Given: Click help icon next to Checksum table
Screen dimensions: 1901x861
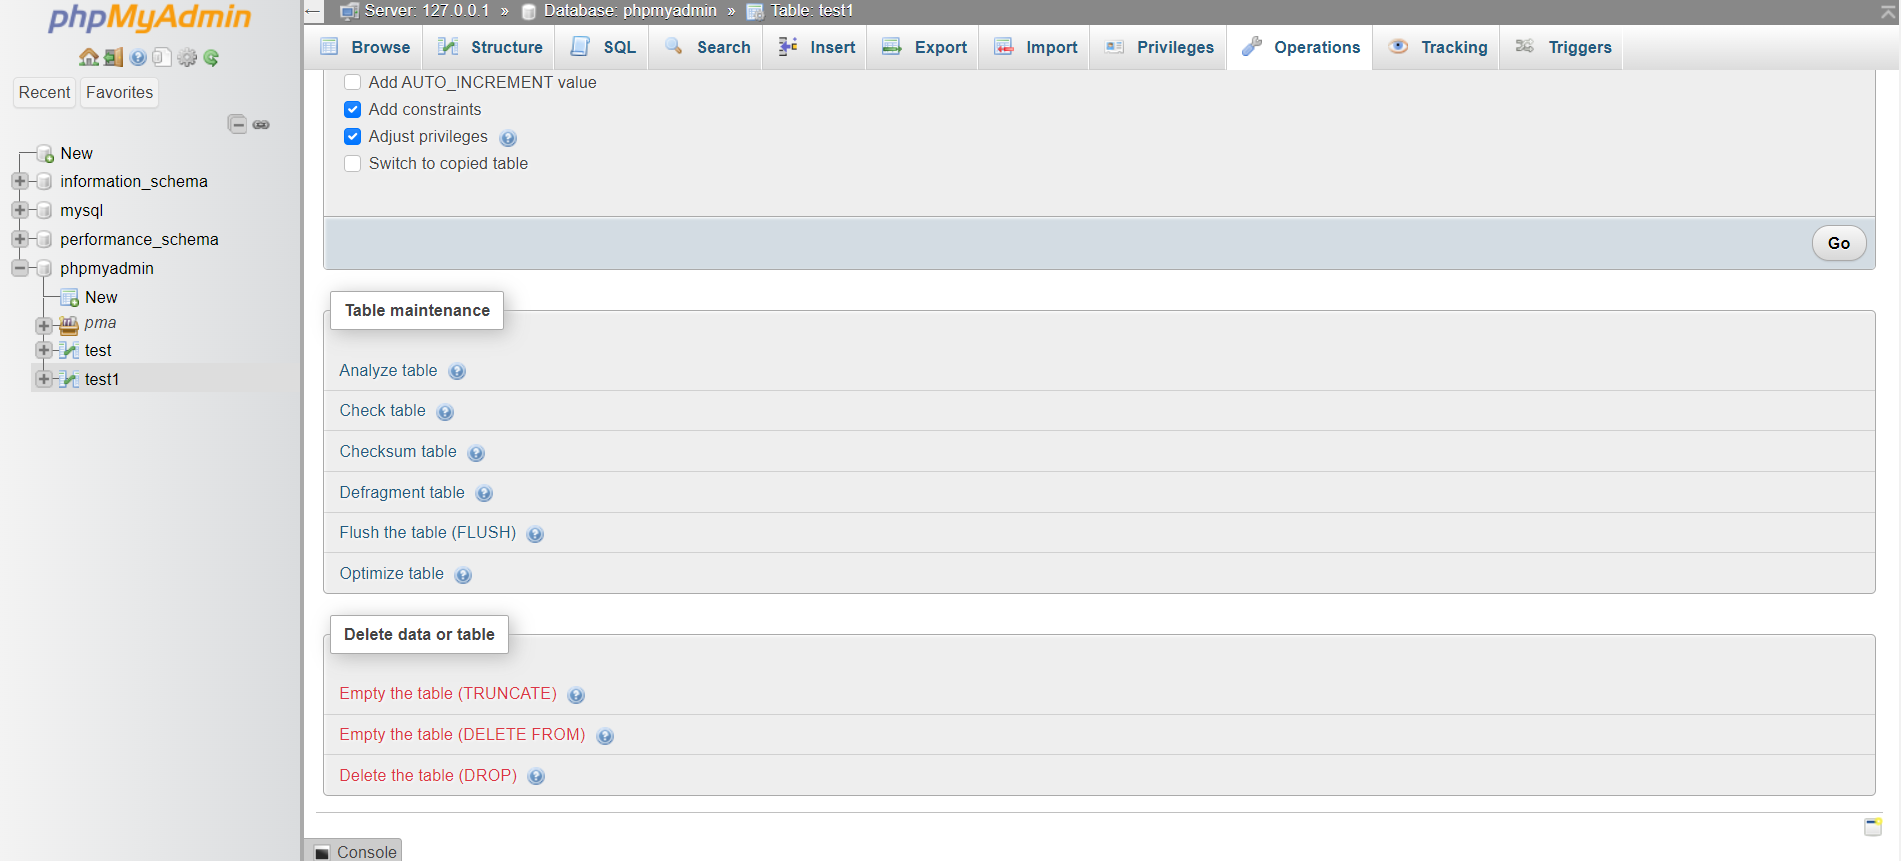Looking at the screenshot, I should coord(476,453).
